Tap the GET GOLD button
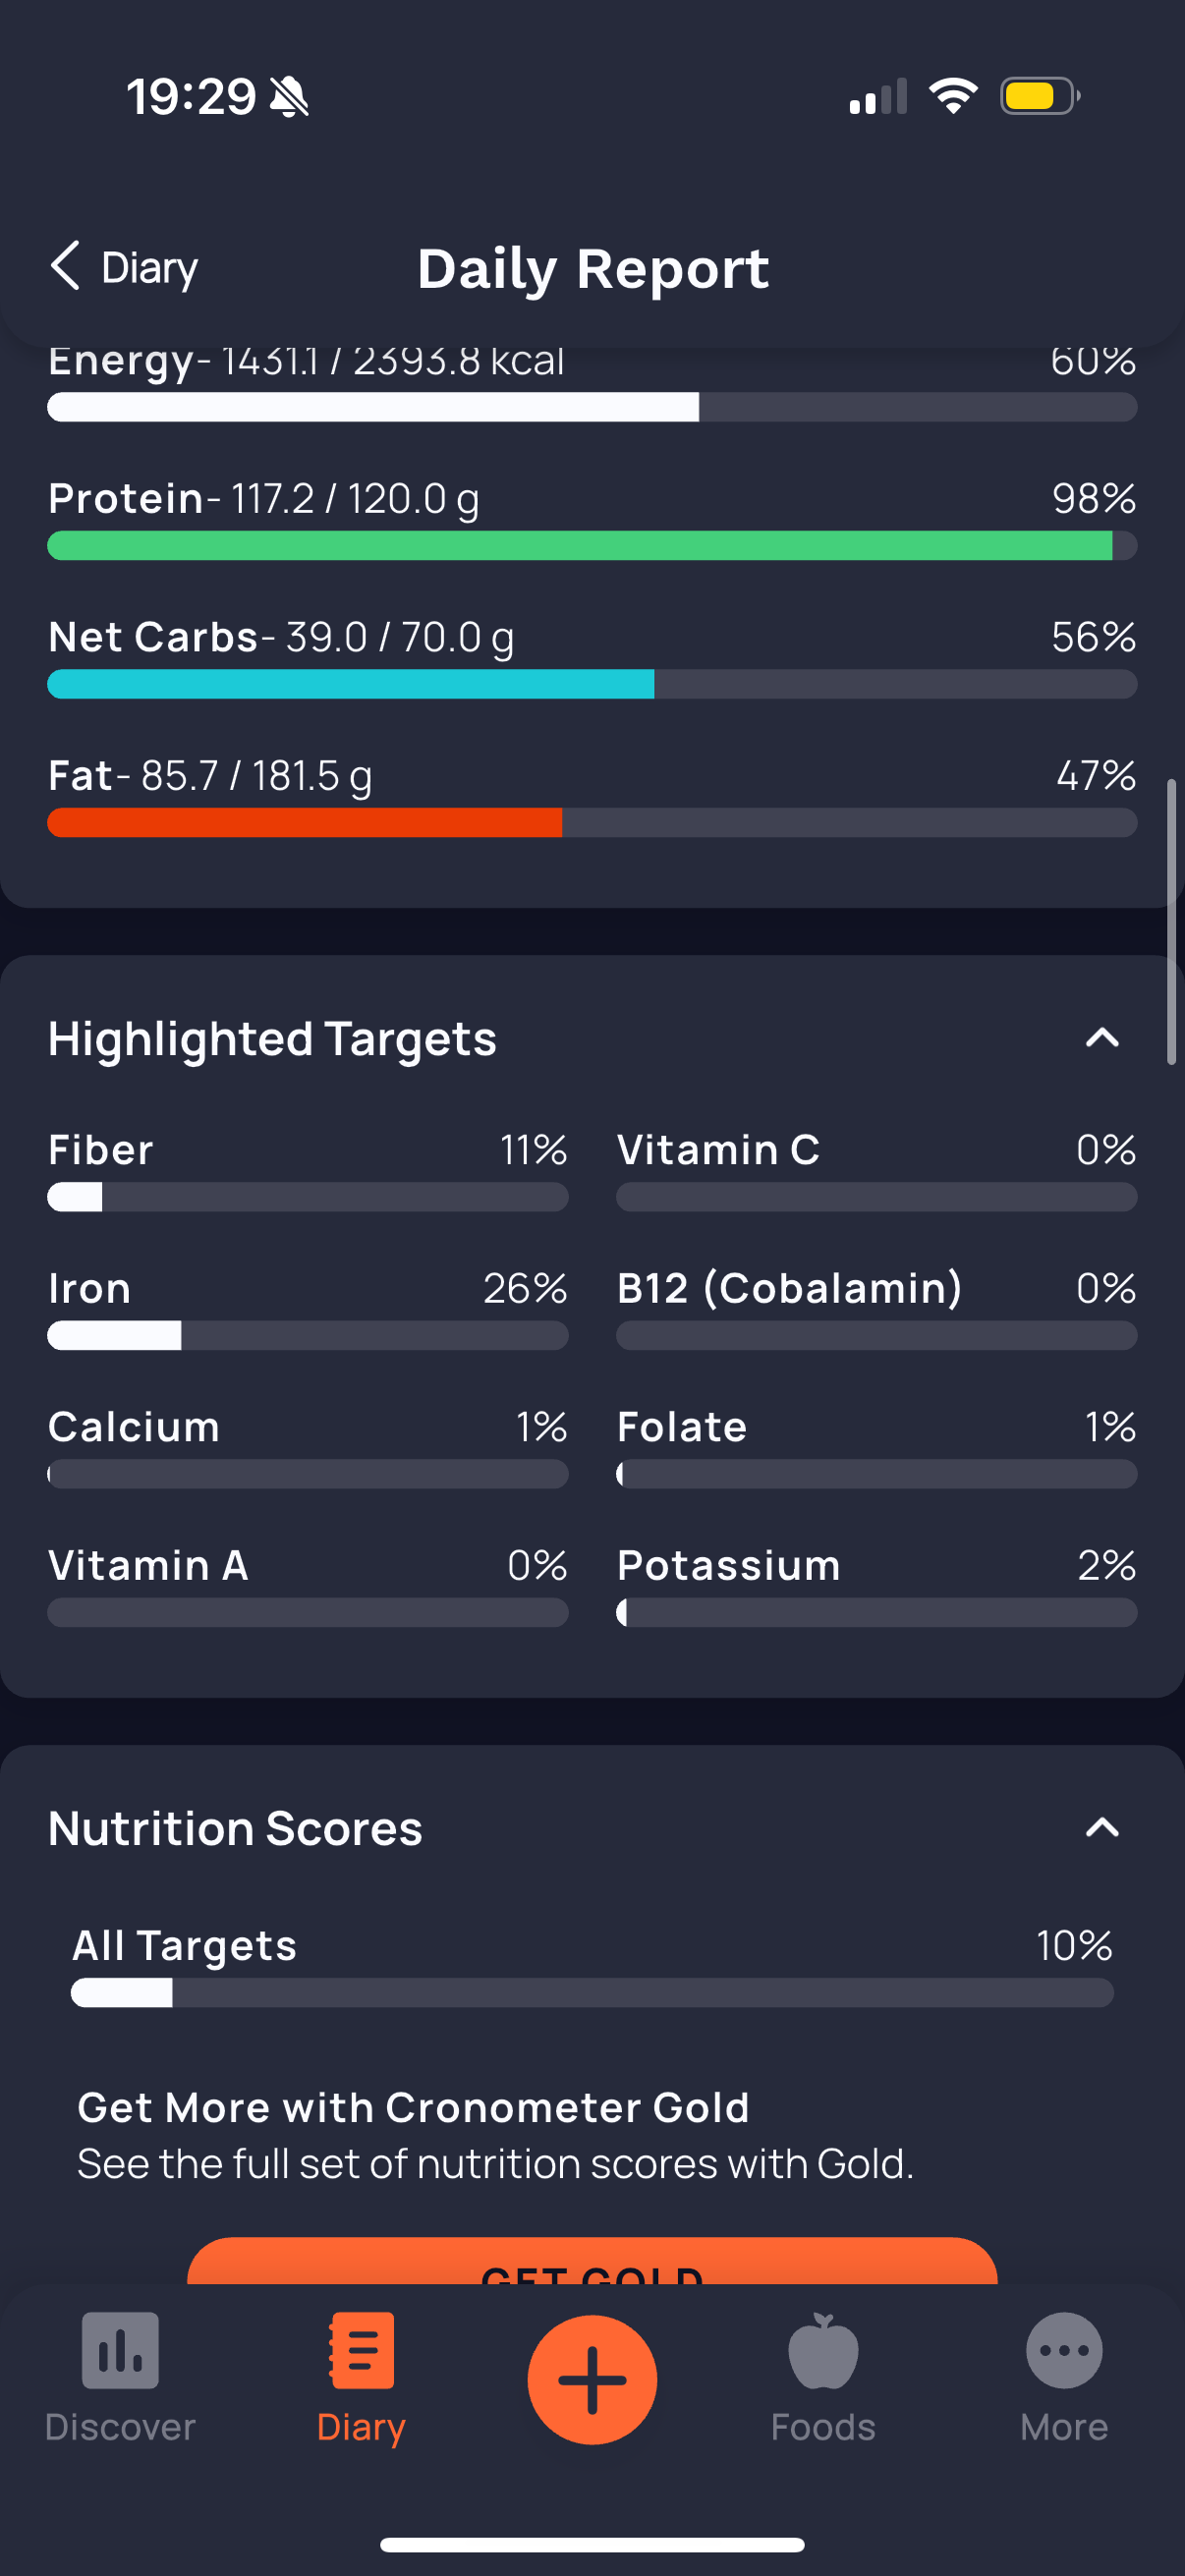 592,2262
